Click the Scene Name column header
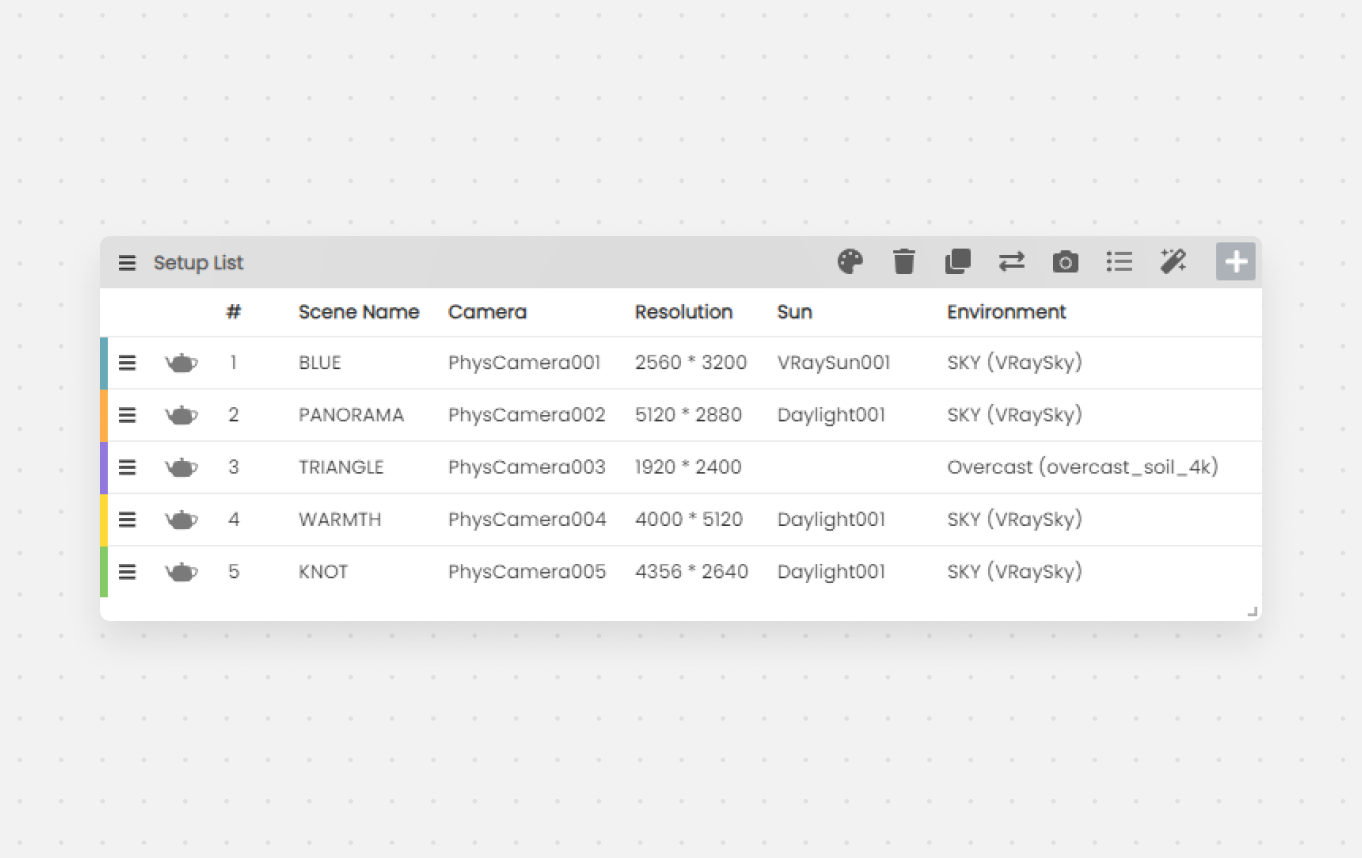 [359, 312]
